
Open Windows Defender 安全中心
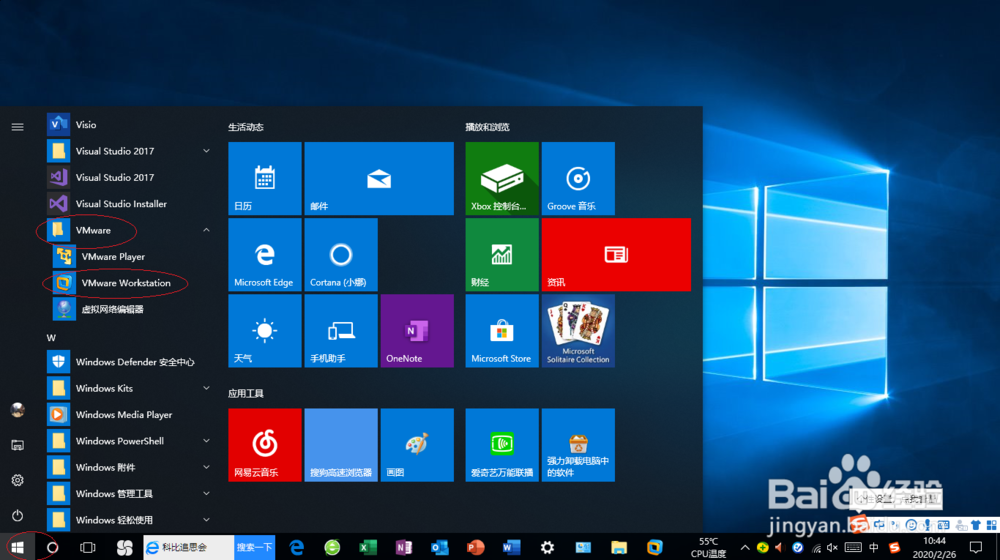pyautogui.click(x=128, y=362)
